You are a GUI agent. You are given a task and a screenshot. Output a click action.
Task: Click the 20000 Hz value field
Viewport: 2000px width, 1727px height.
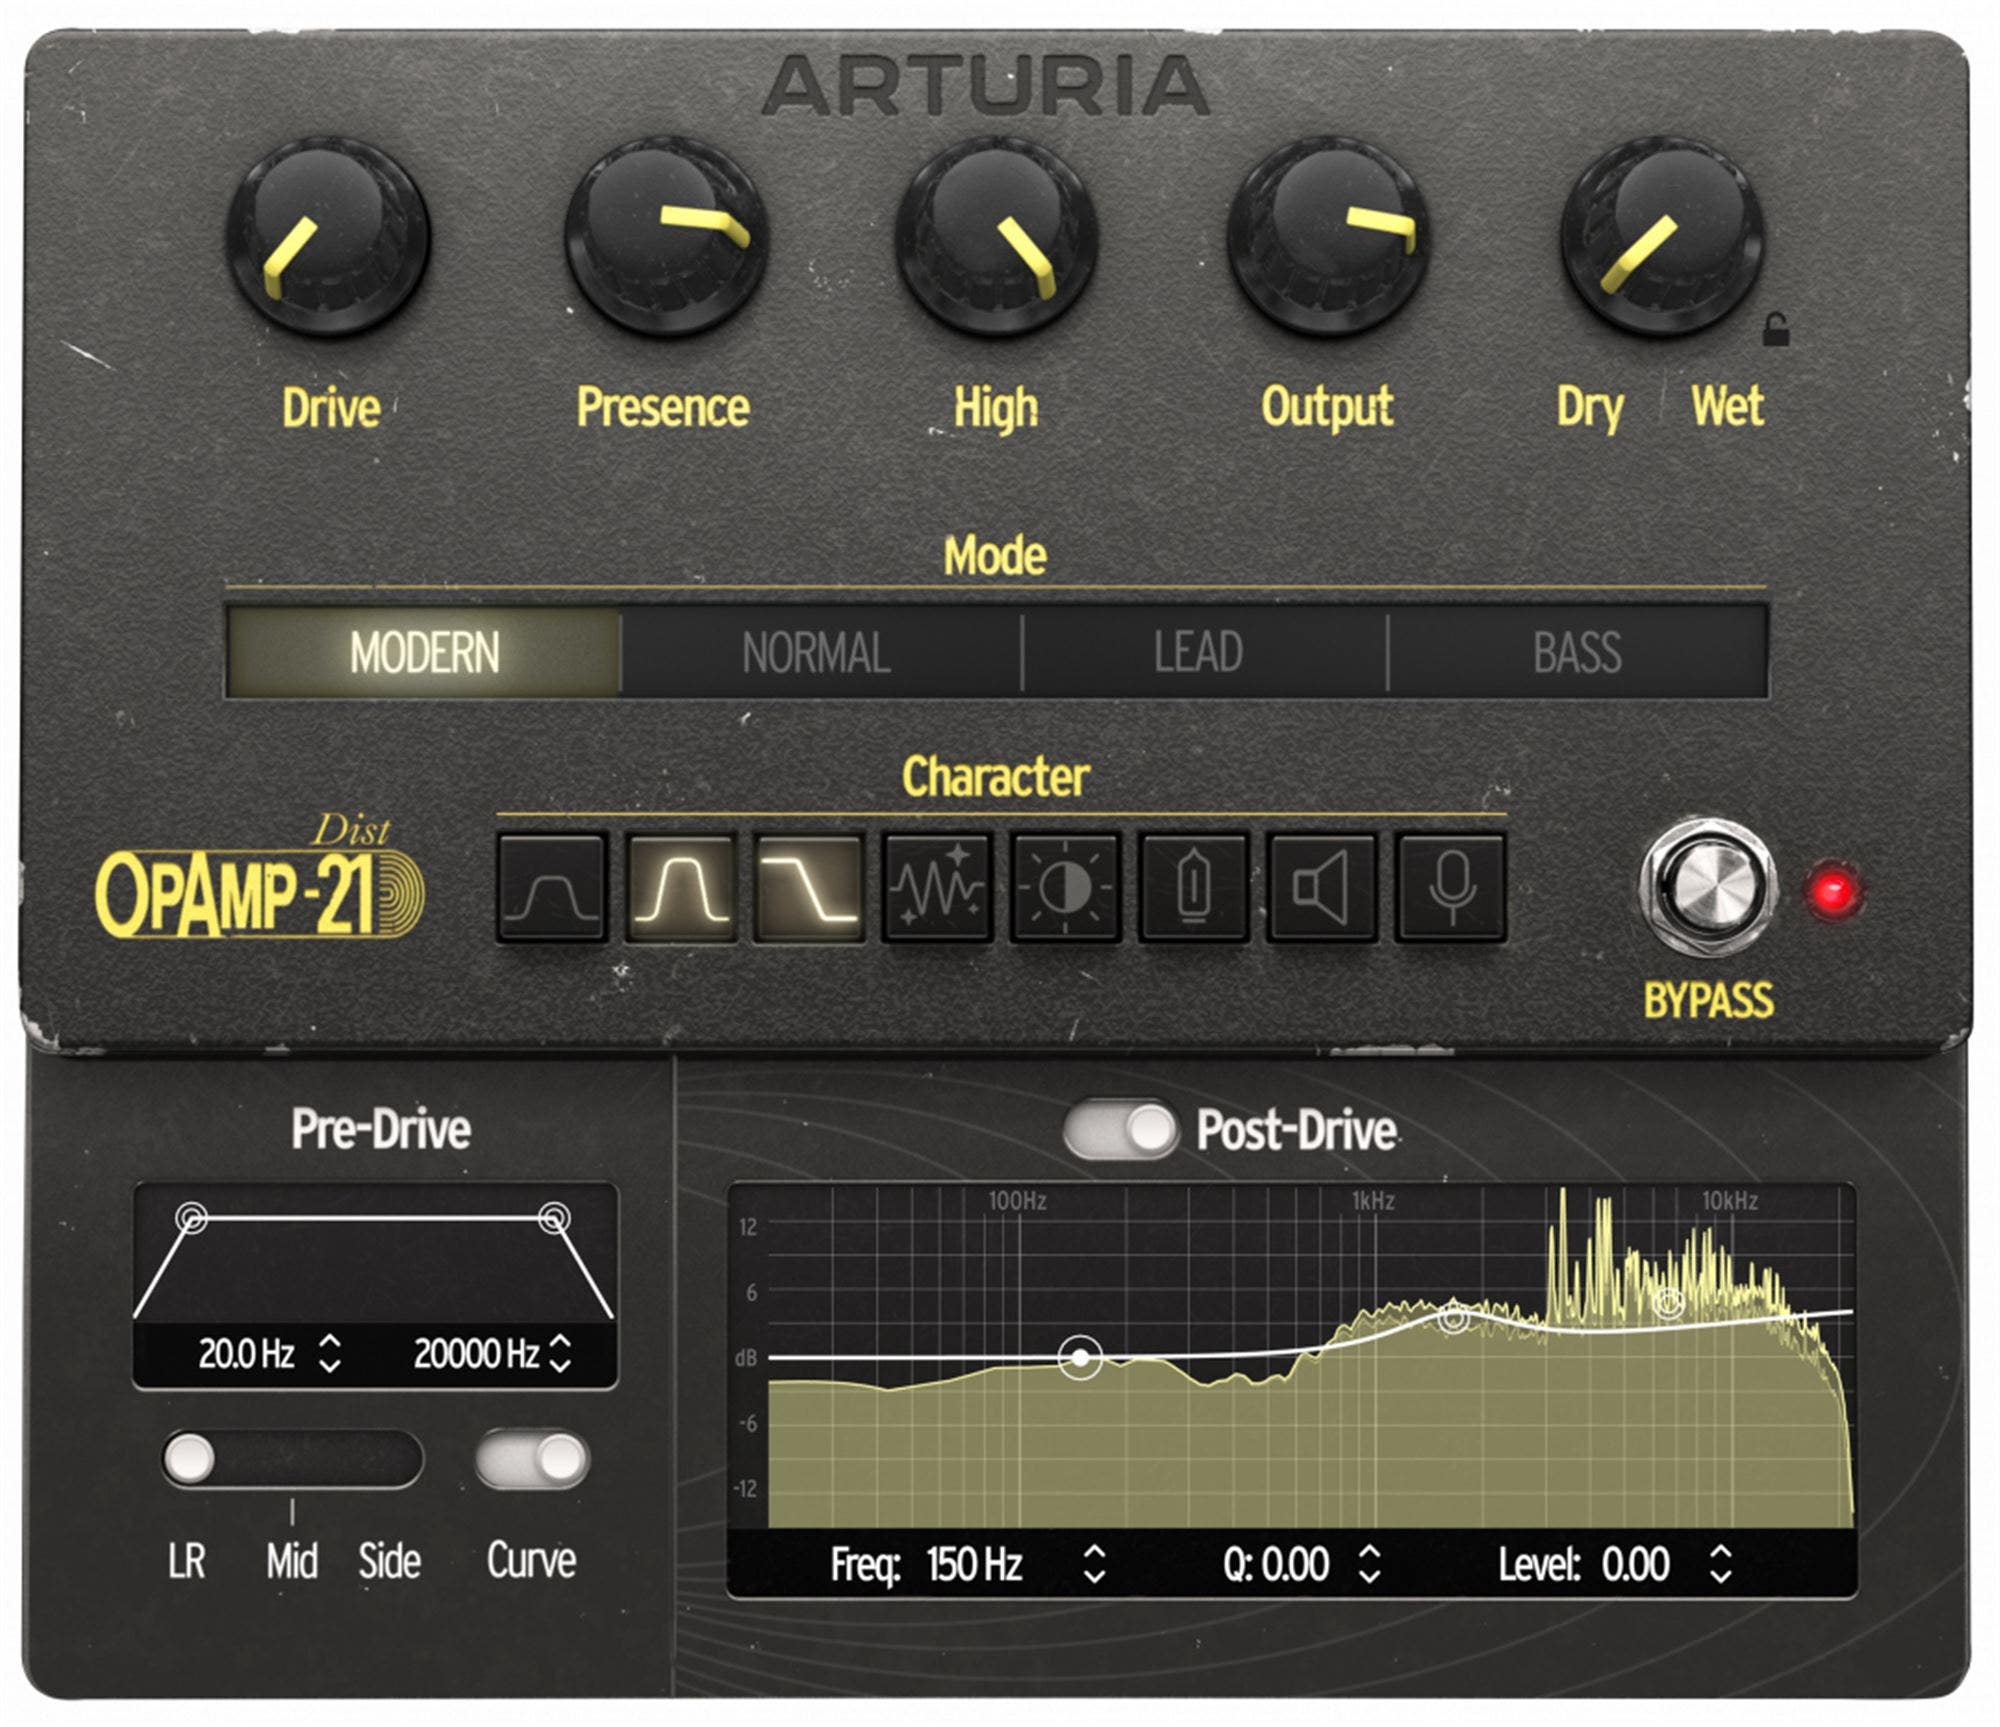point(477,1354)
